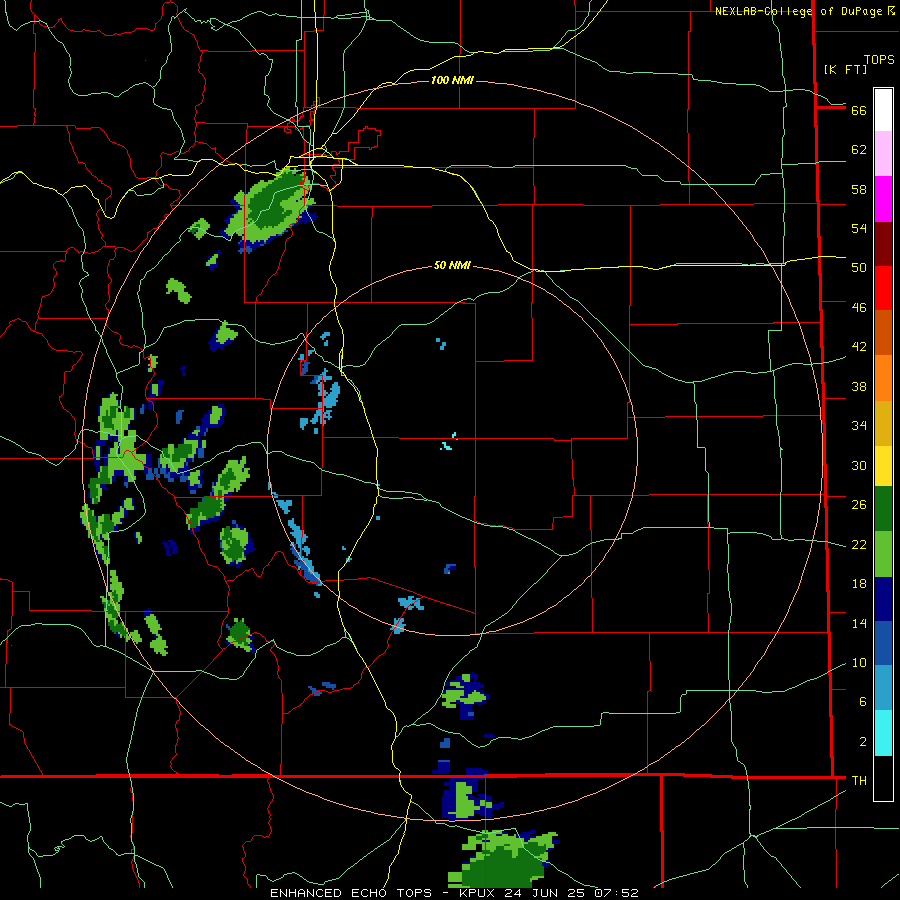Click the legend value 14
This screenshot has height=900, width=900.
pos(859,623)
